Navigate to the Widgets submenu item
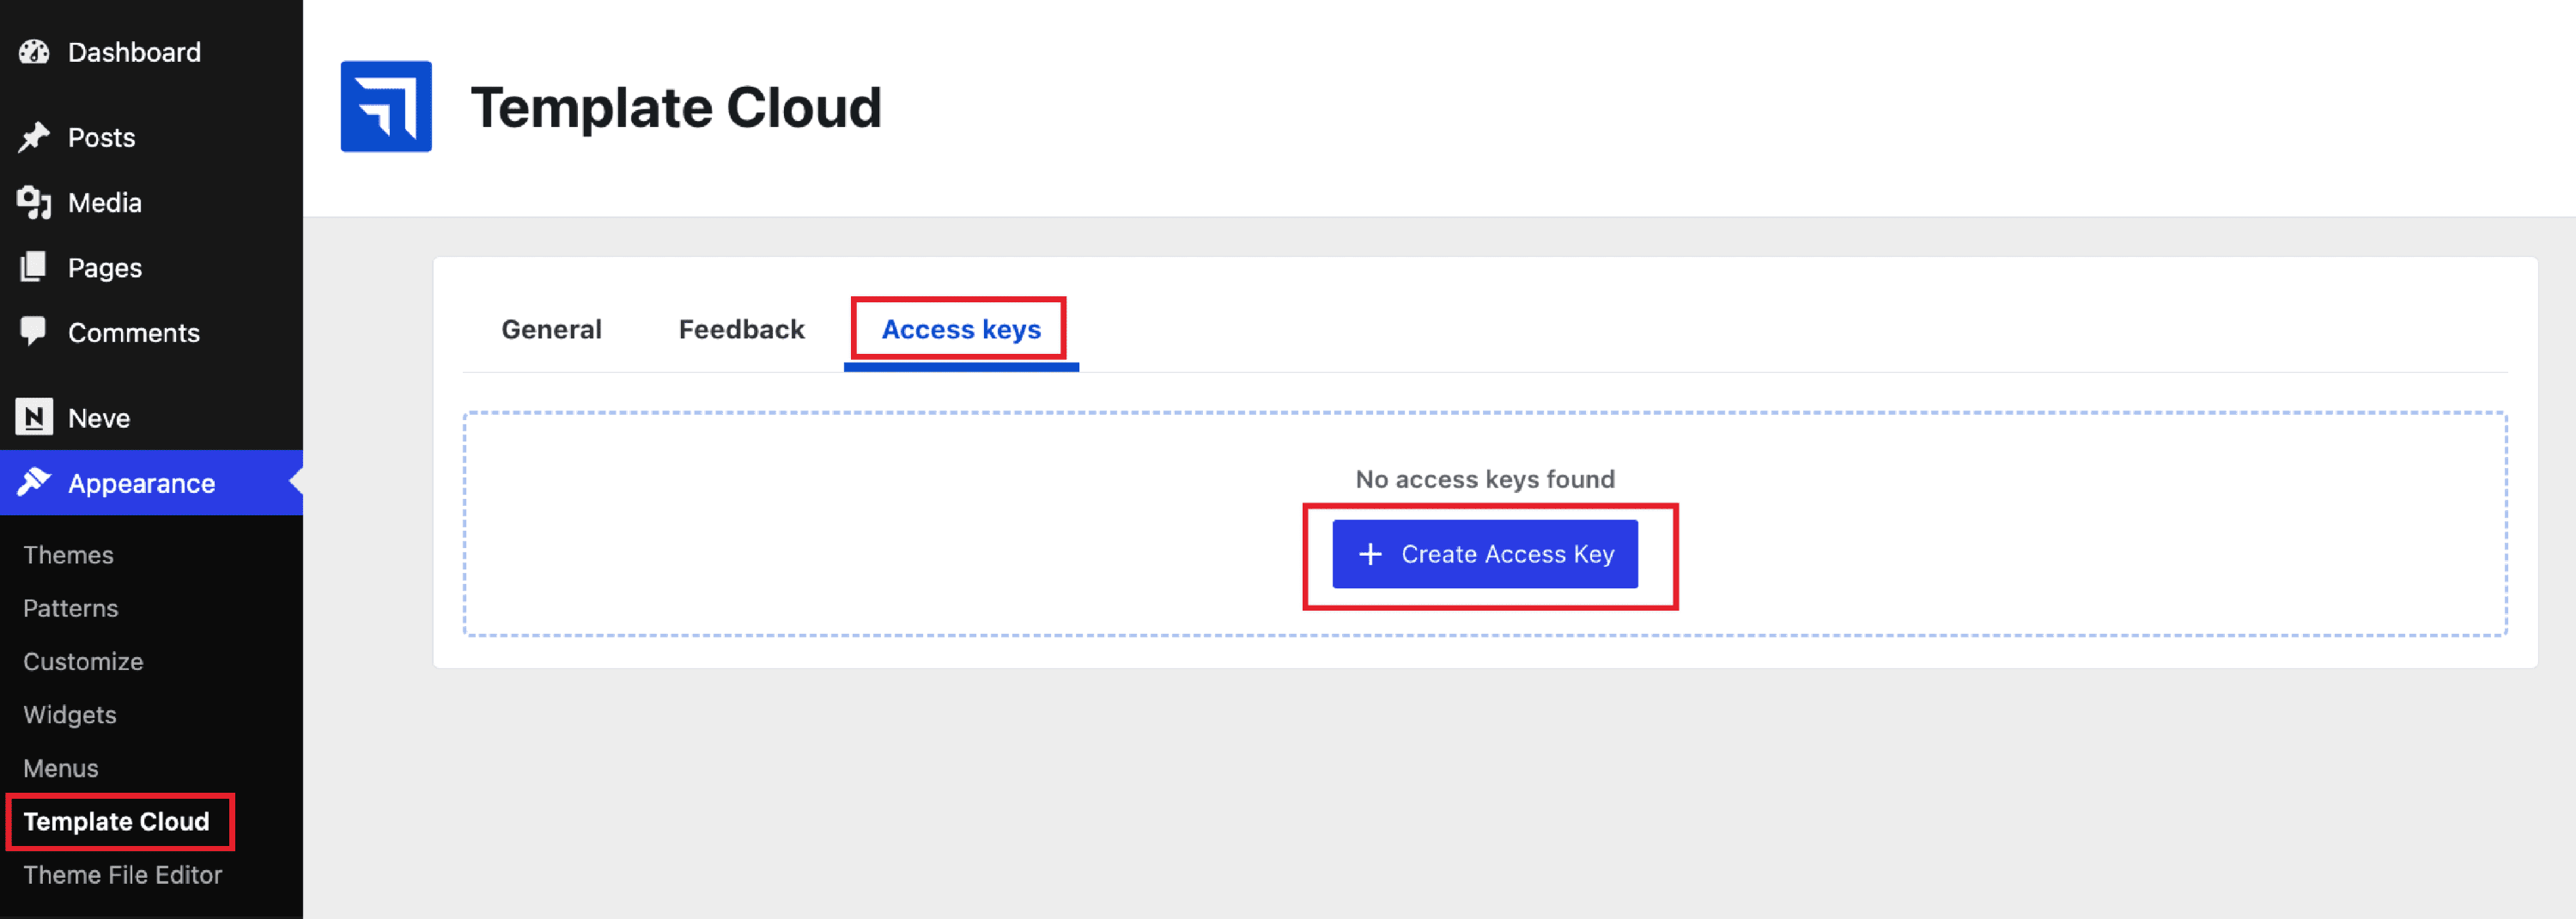The image size is (2576, 919). coord(70,715)
